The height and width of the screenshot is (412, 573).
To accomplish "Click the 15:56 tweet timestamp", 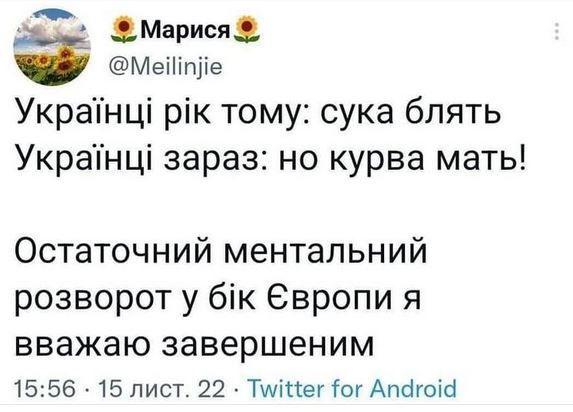I will (x=45, y=389).
